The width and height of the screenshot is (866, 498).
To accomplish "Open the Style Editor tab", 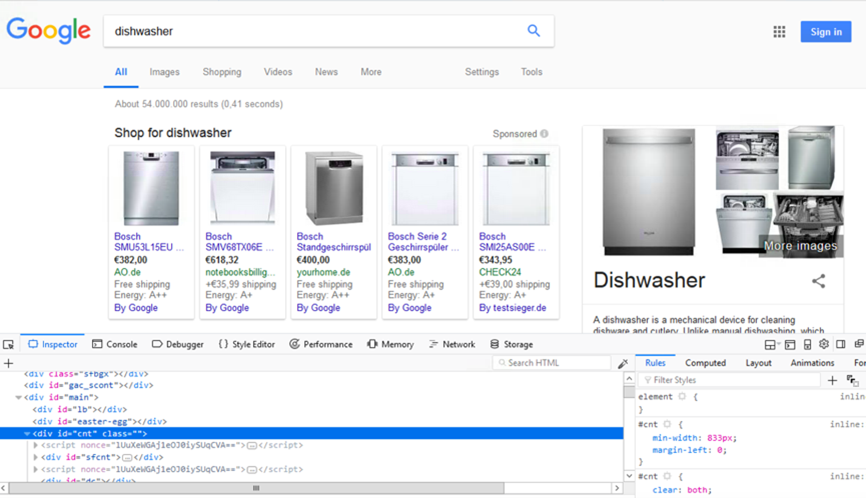I will coord(246,345).
